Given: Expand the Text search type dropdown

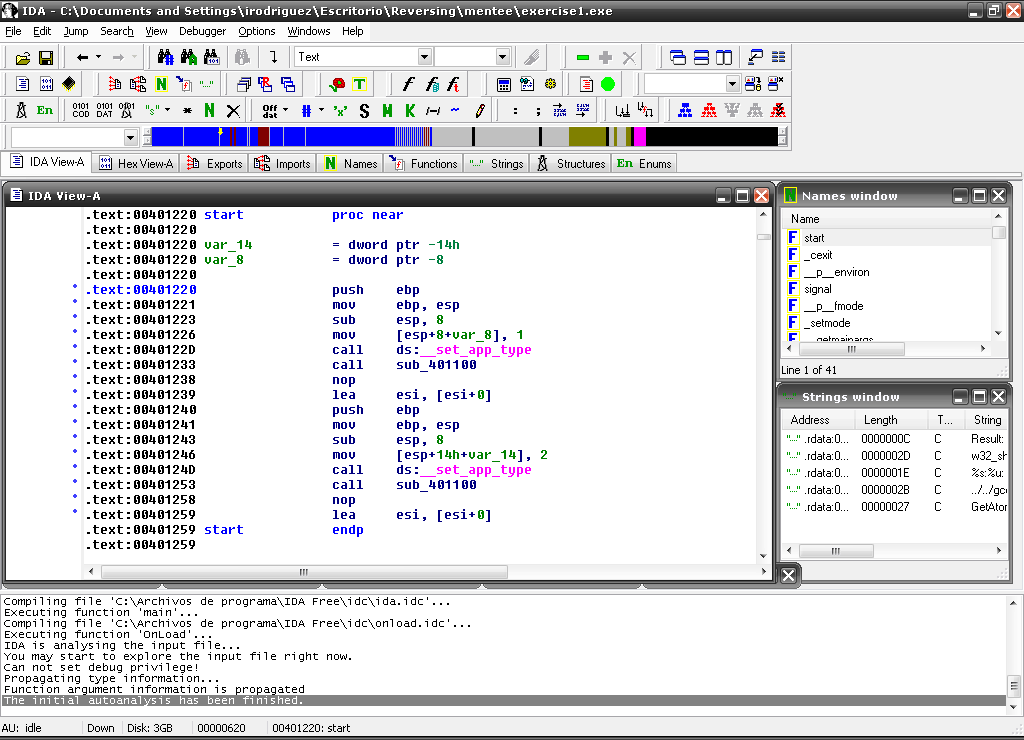Looking at the screenshot, I should [425, 58].
